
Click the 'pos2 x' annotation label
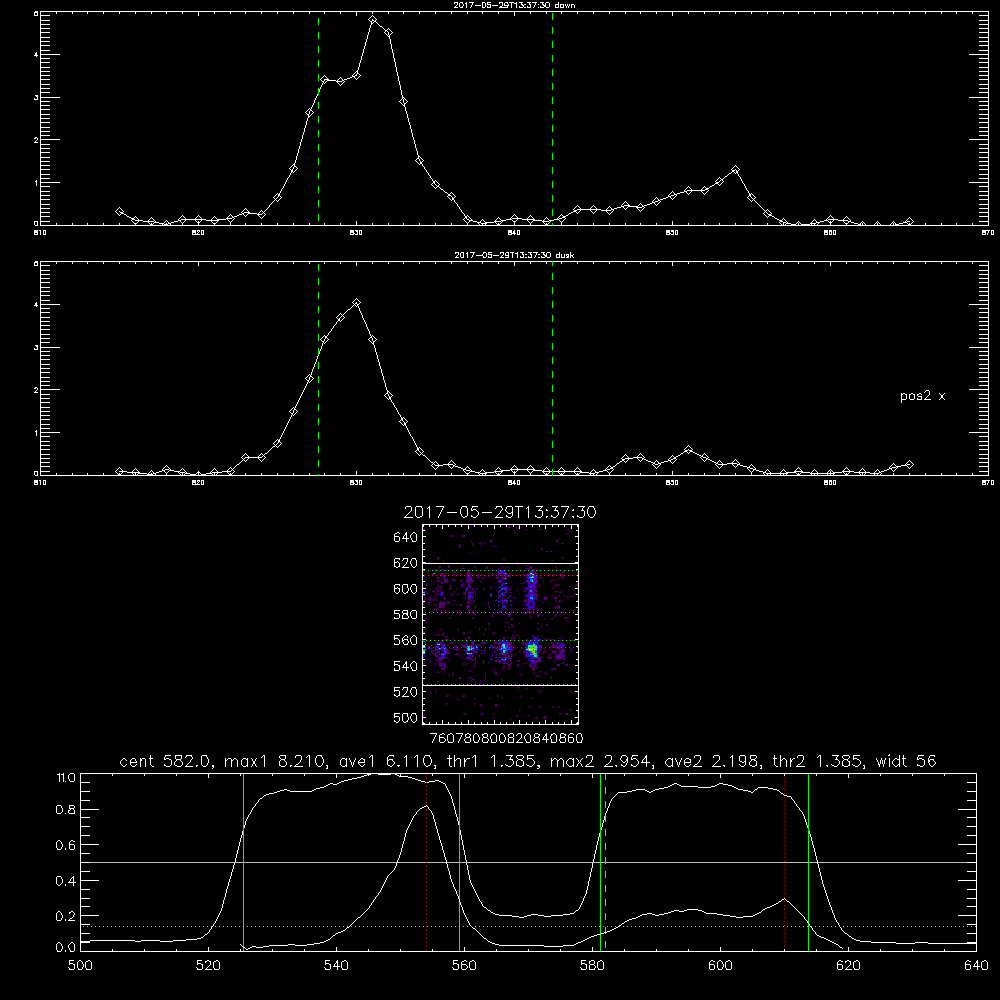tap(922, 396)
